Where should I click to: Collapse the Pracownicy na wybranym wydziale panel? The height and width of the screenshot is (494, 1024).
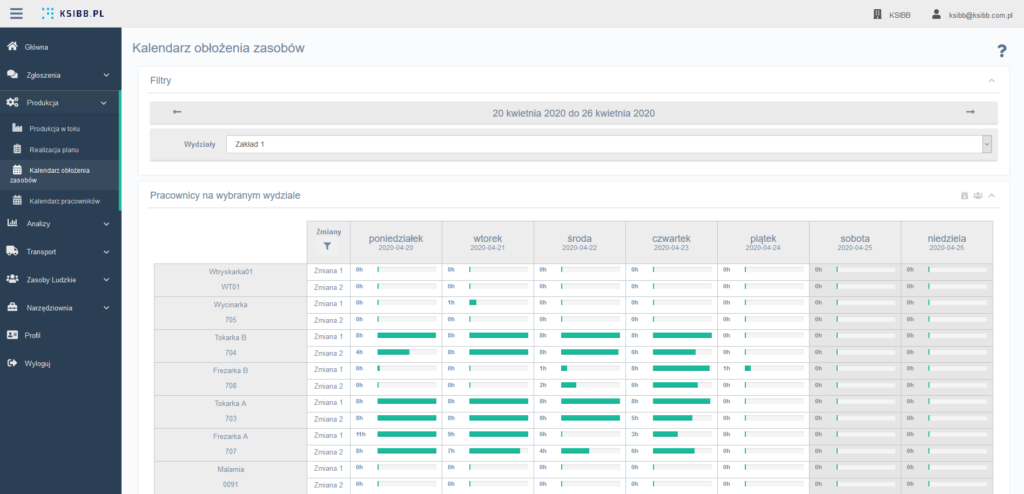coord(991,196)
